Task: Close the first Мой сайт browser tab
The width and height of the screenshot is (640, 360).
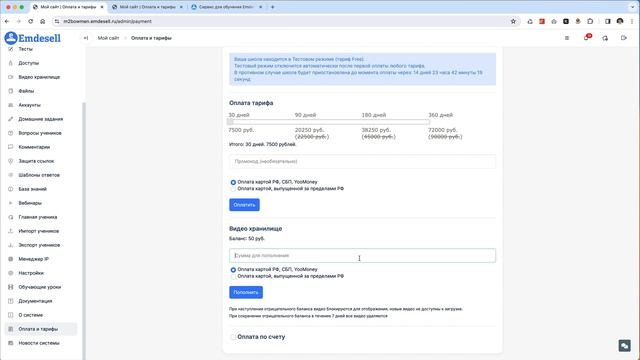Action: click(x=102, y=7)
